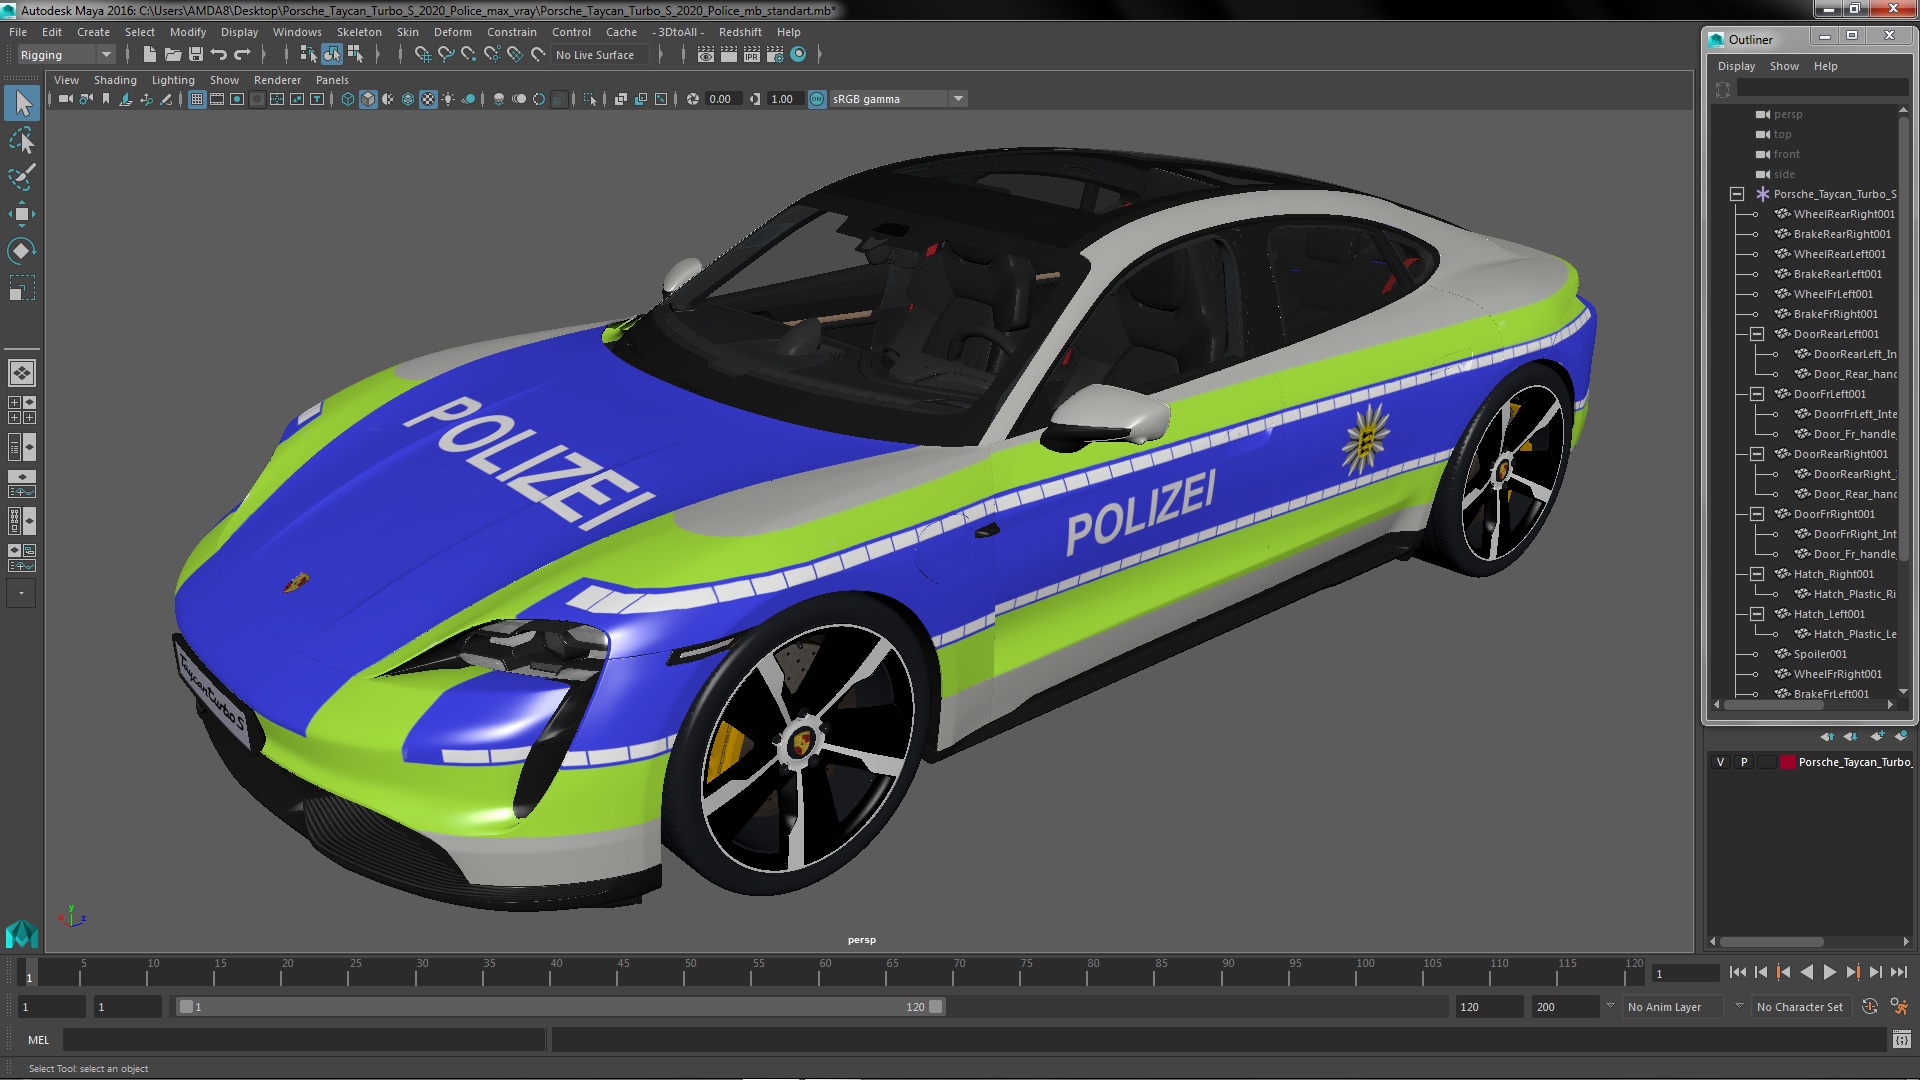Collapse Porsche_Taycan_Turbo_S root node
Screen dimensions: 1920x1080
coord(1737,194)
